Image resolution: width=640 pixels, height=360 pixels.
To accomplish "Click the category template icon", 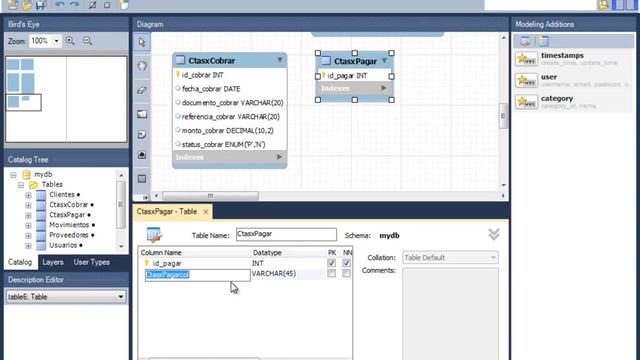I will click(x=526, y=102).
